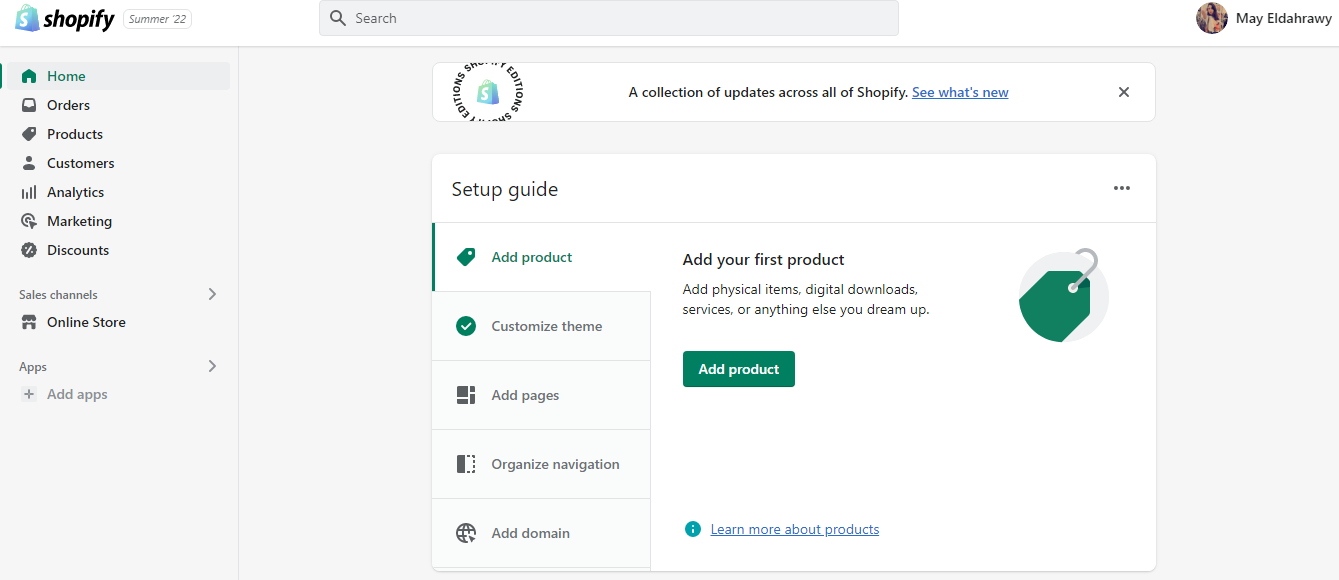Select the Add pages step
This screenshot has height=580, width=1339.
pyautogui.click(x=525, y=395)
